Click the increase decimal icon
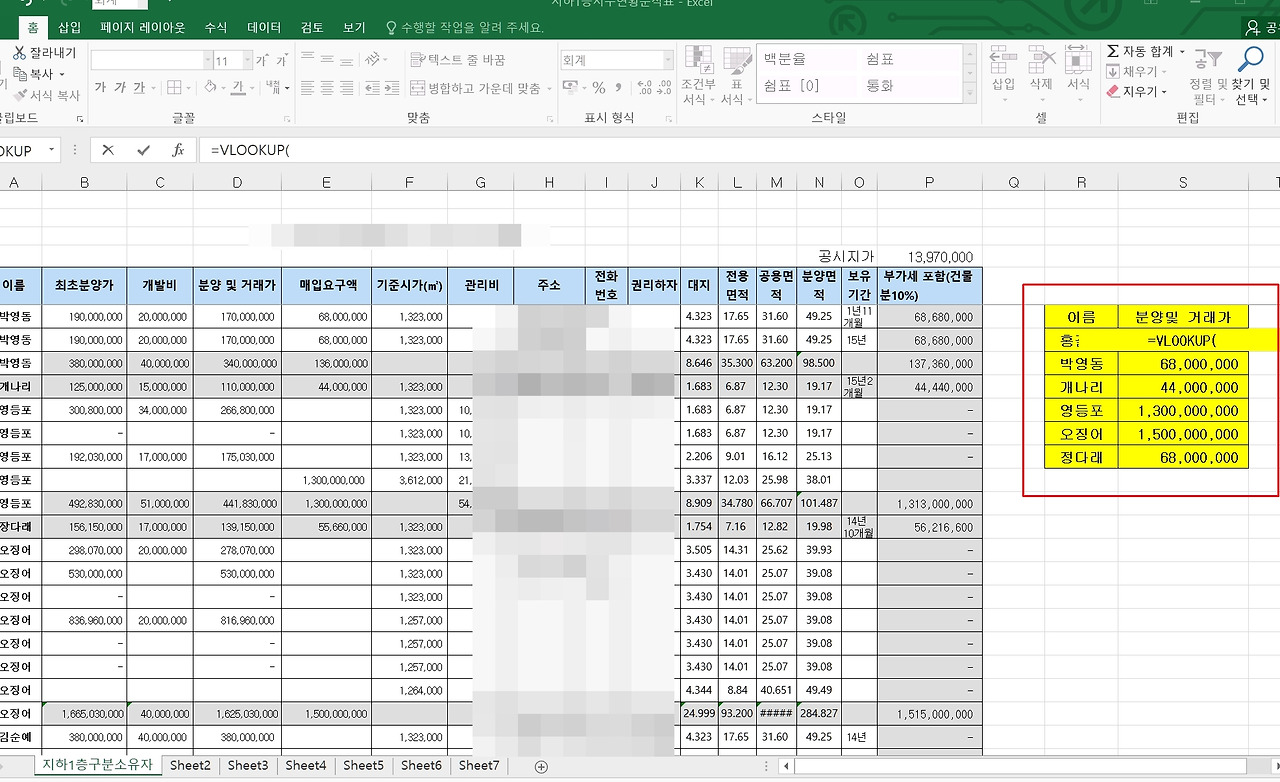This screenshot has height=782, width=1280. click(643, 88)
